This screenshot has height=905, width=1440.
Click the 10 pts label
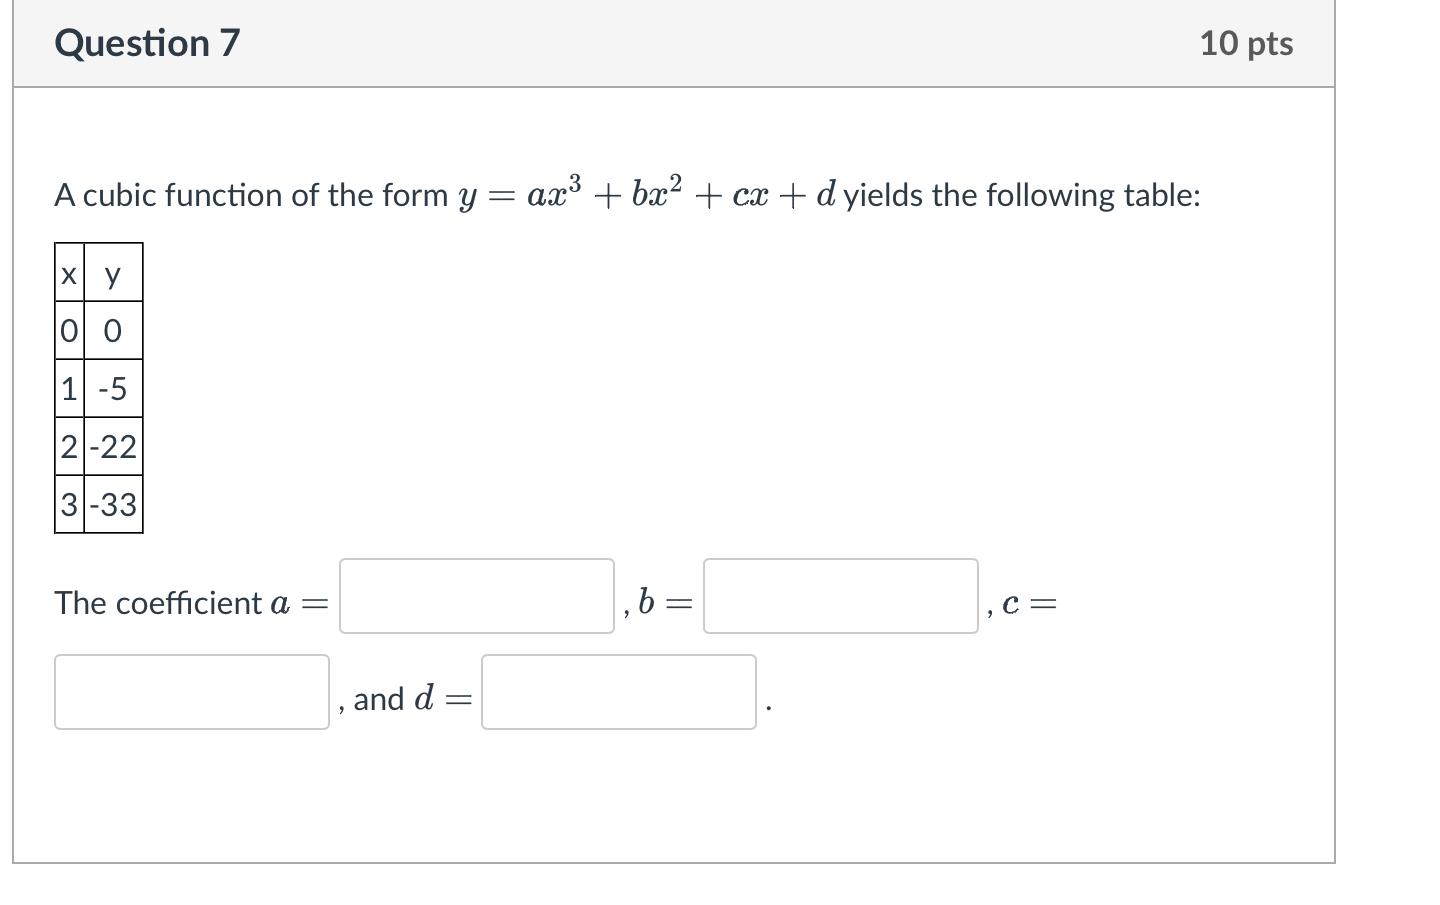[x=1248, y=42]
